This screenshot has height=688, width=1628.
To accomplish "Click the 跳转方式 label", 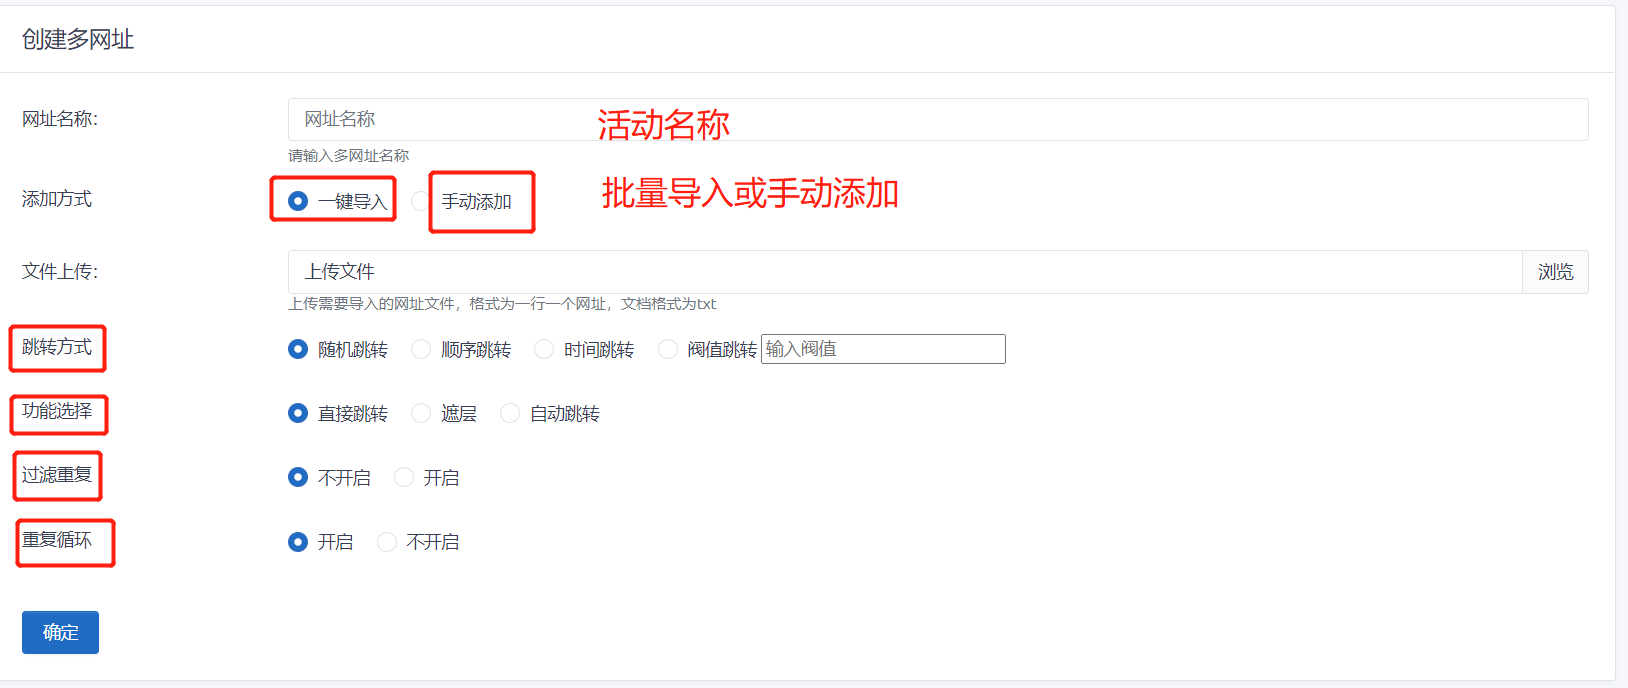I will tap(57, 347).
